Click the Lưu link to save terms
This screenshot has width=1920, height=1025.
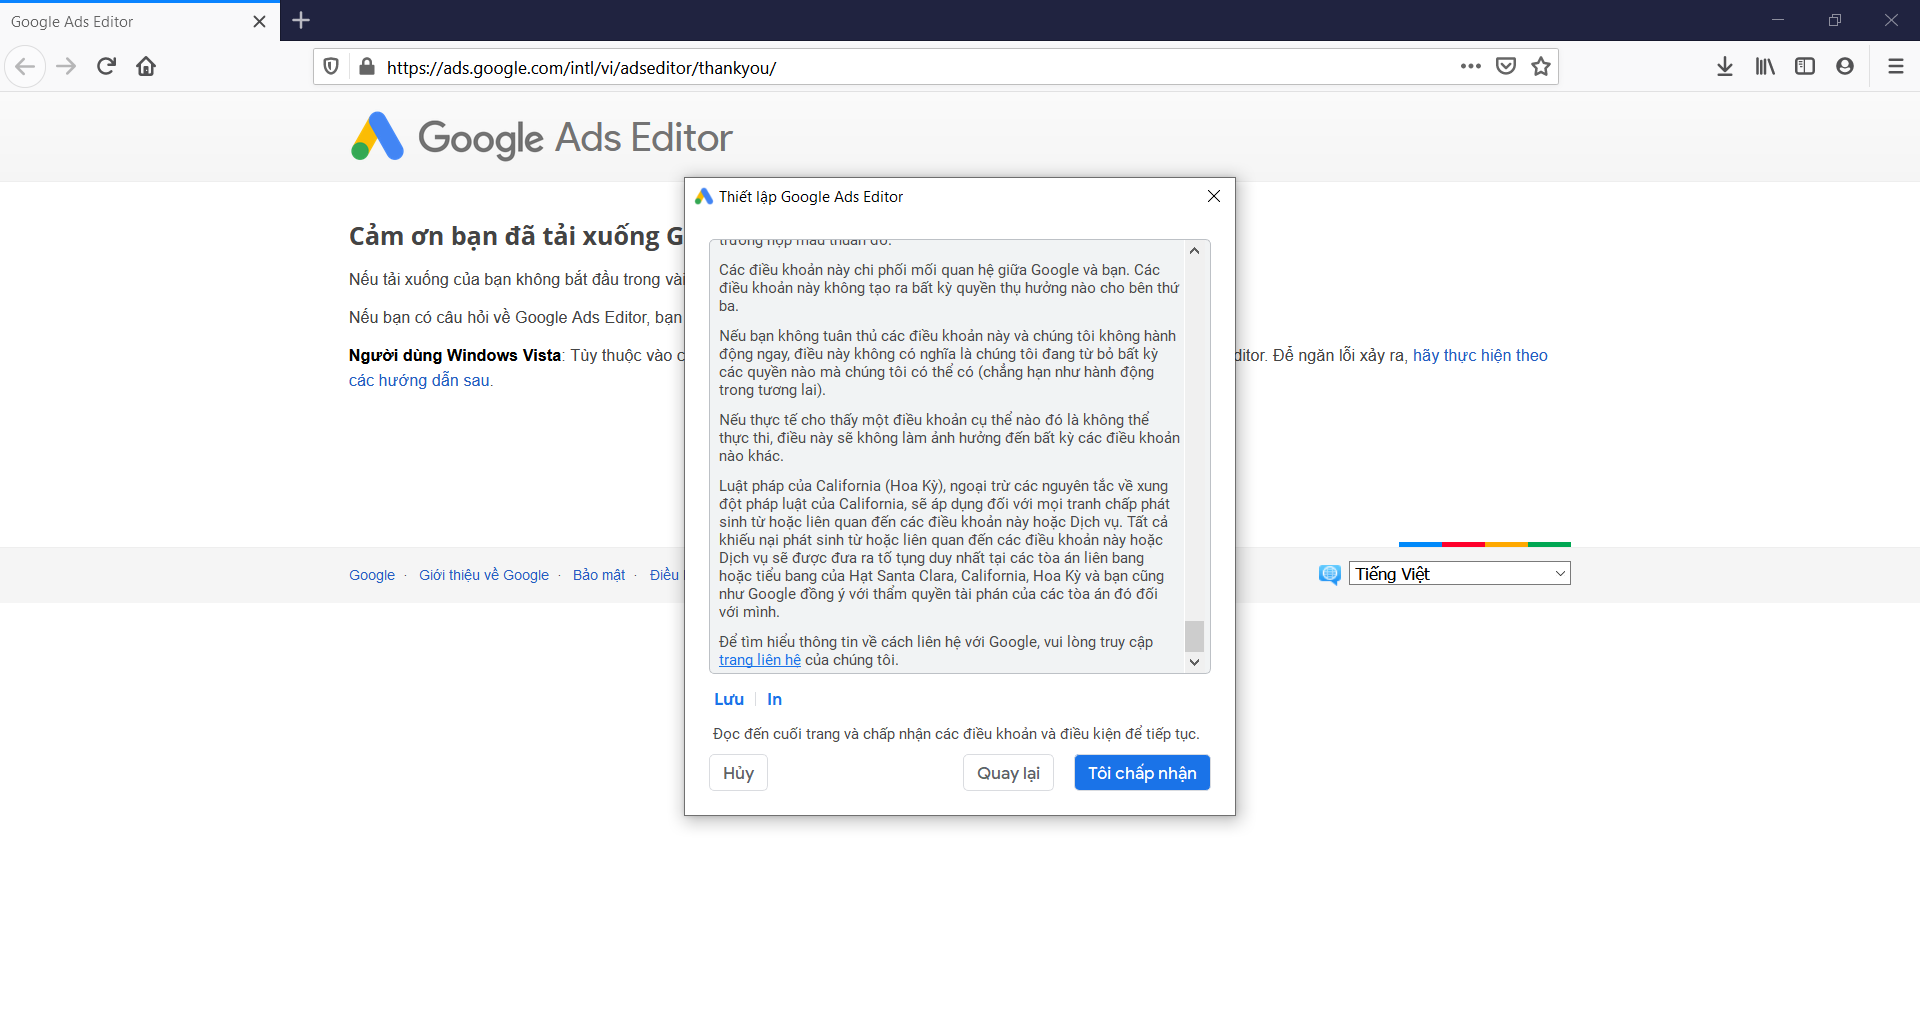click(x=729, y=700)
